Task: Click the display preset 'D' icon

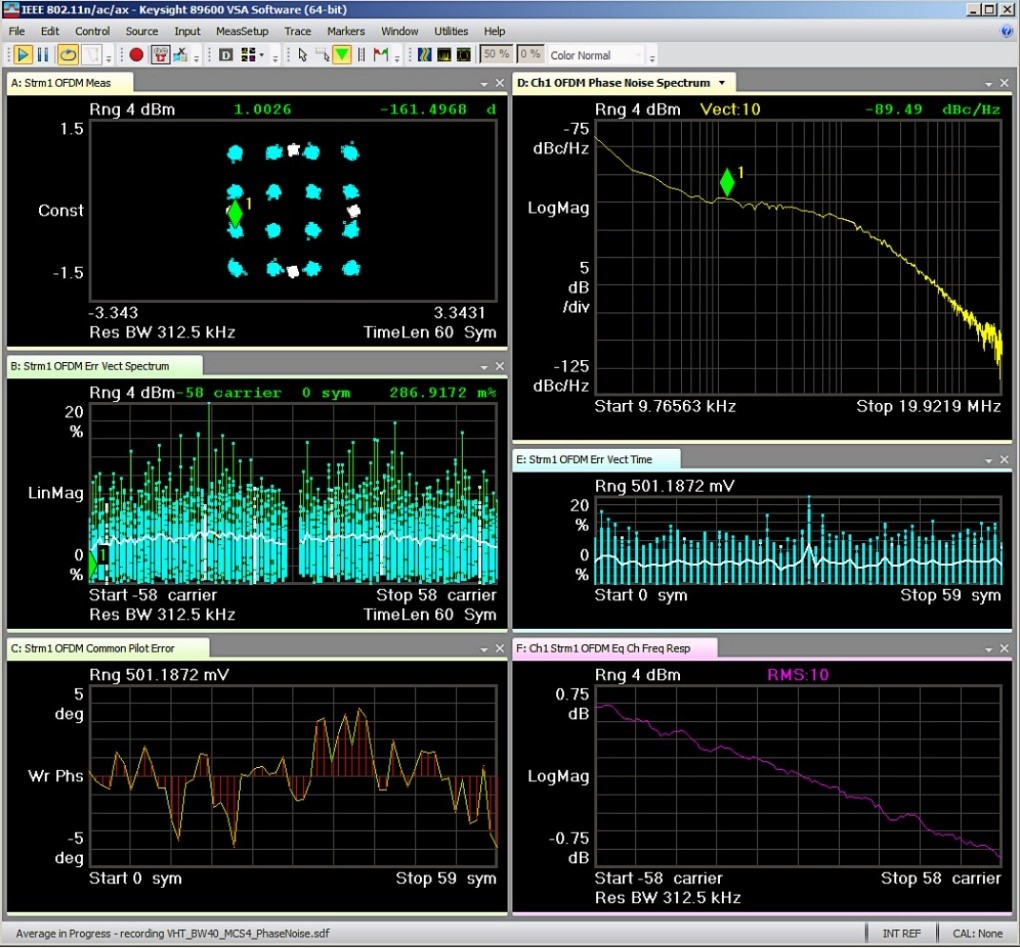Action: click(225, 54)
